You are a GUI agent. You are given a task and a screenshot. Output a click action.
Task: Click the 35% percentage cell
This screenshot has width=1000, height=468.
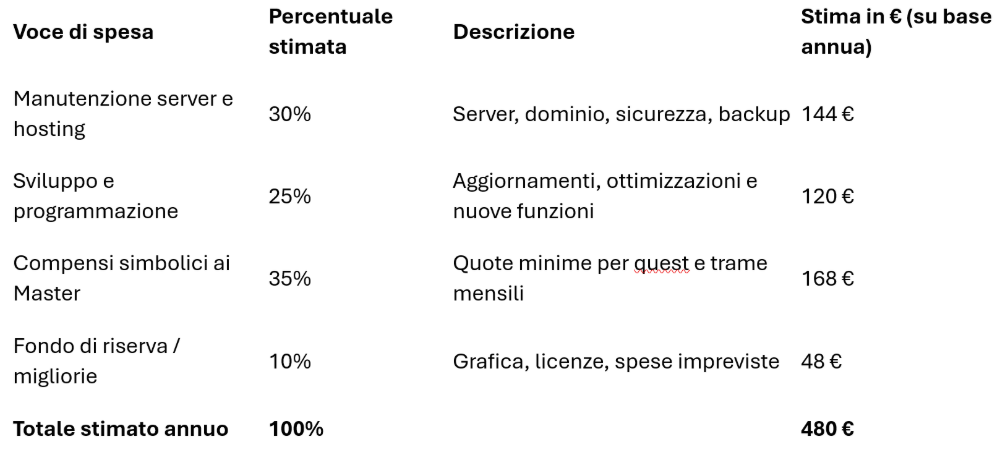coord(290,279)
